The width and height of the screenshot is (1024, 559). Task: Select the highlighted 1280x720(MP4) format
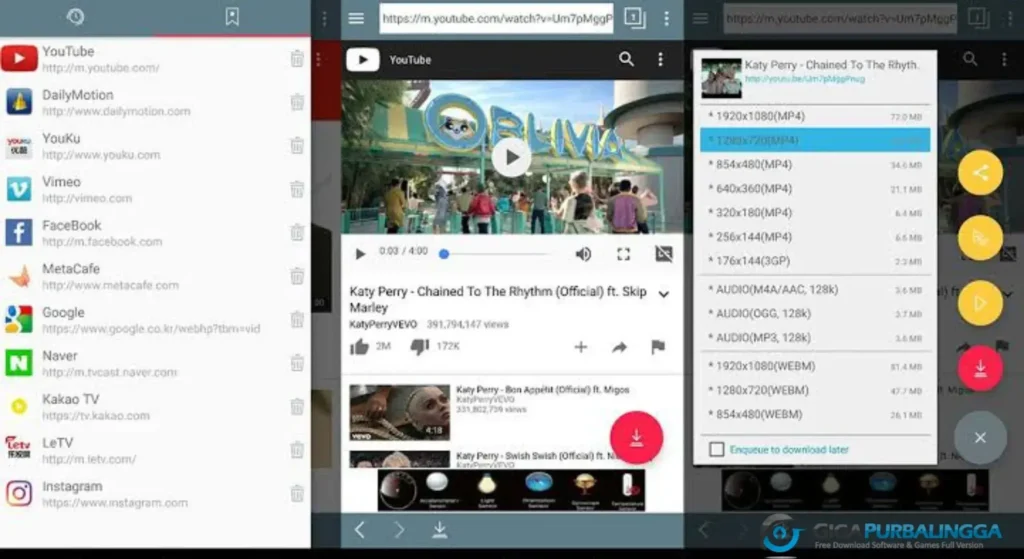[815, 140]
